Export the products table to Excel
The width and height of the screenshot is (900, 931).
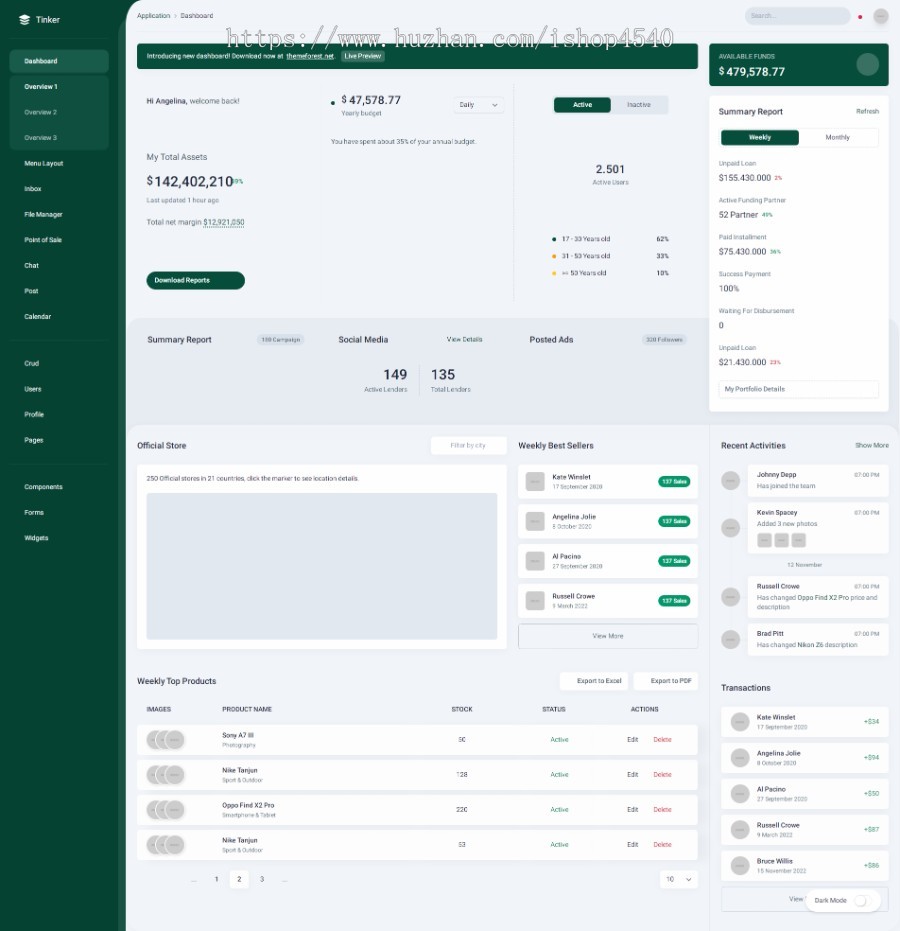(x=595, y=681)
